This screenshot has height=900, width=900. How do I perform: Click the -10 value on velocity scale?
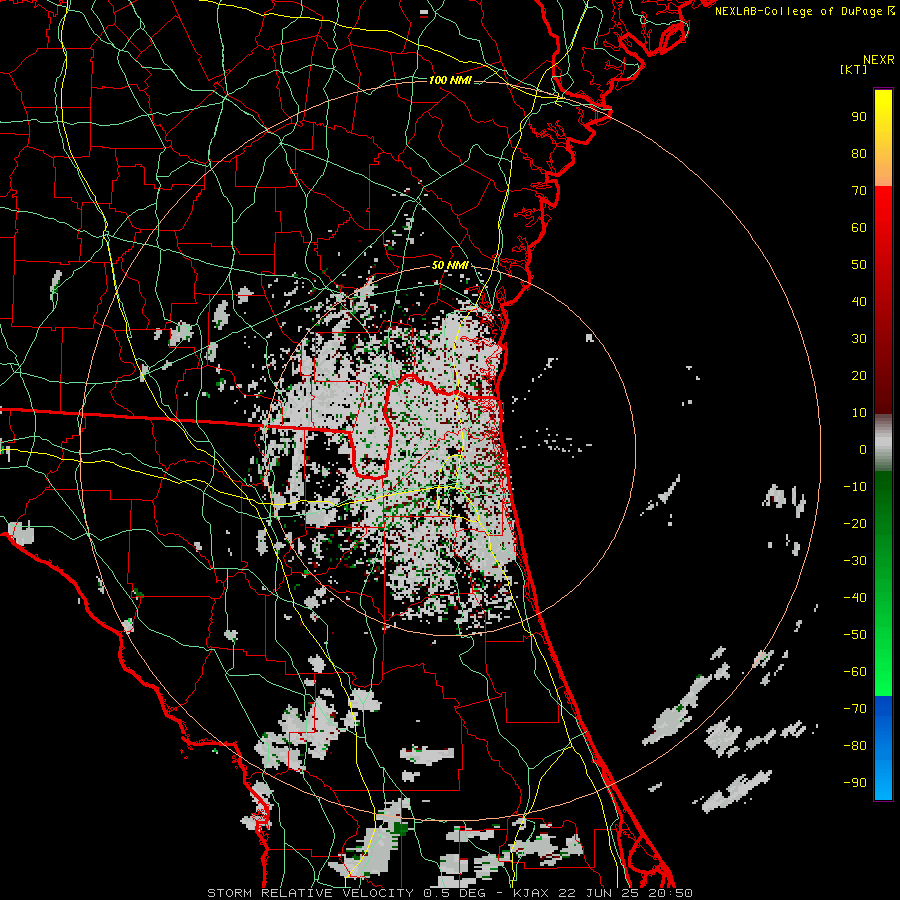(x=855, y=487)
